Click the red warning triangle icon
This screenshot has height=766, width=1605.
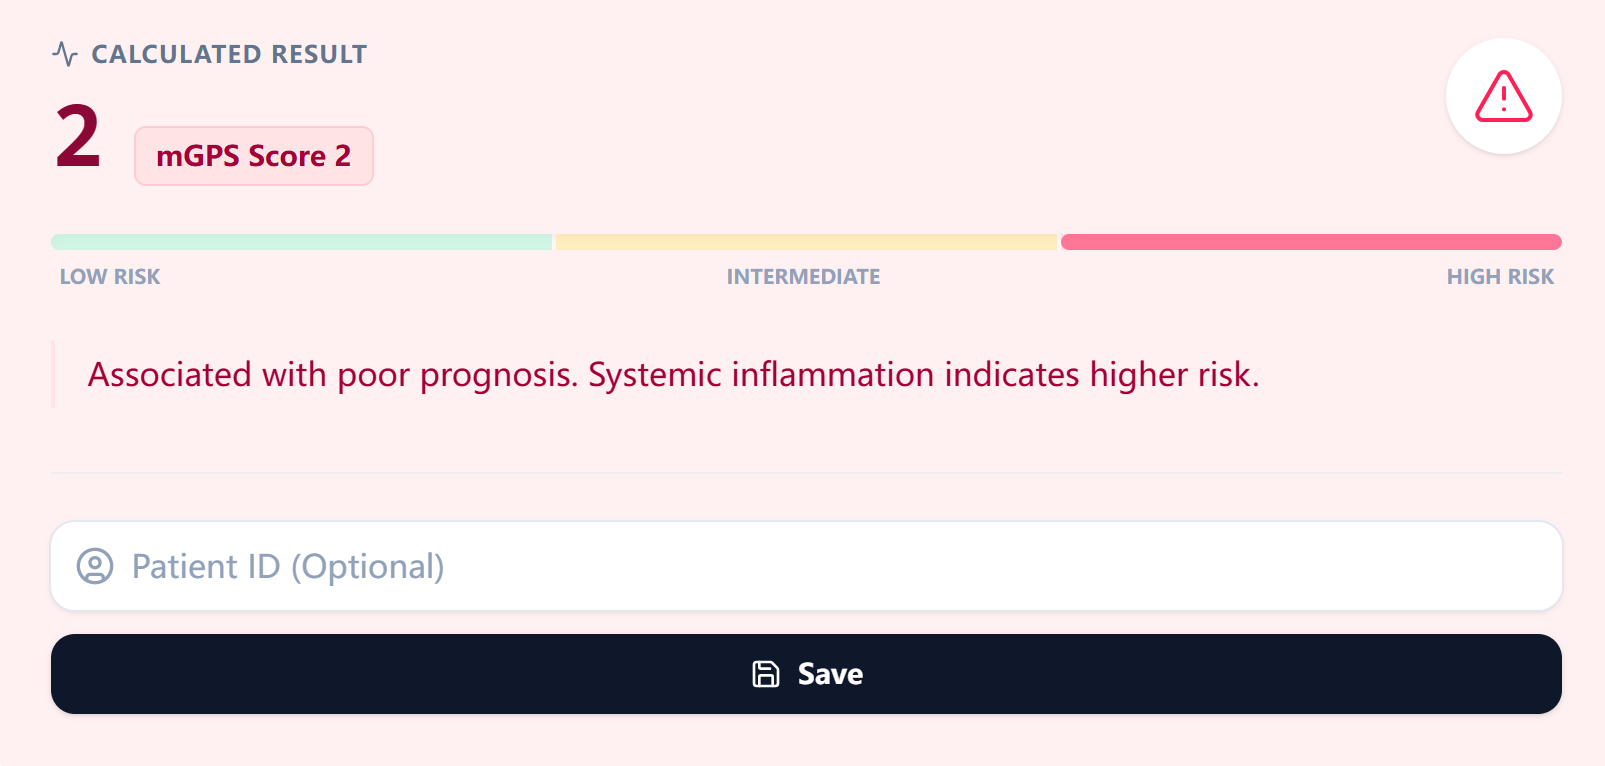(1503, 97)
